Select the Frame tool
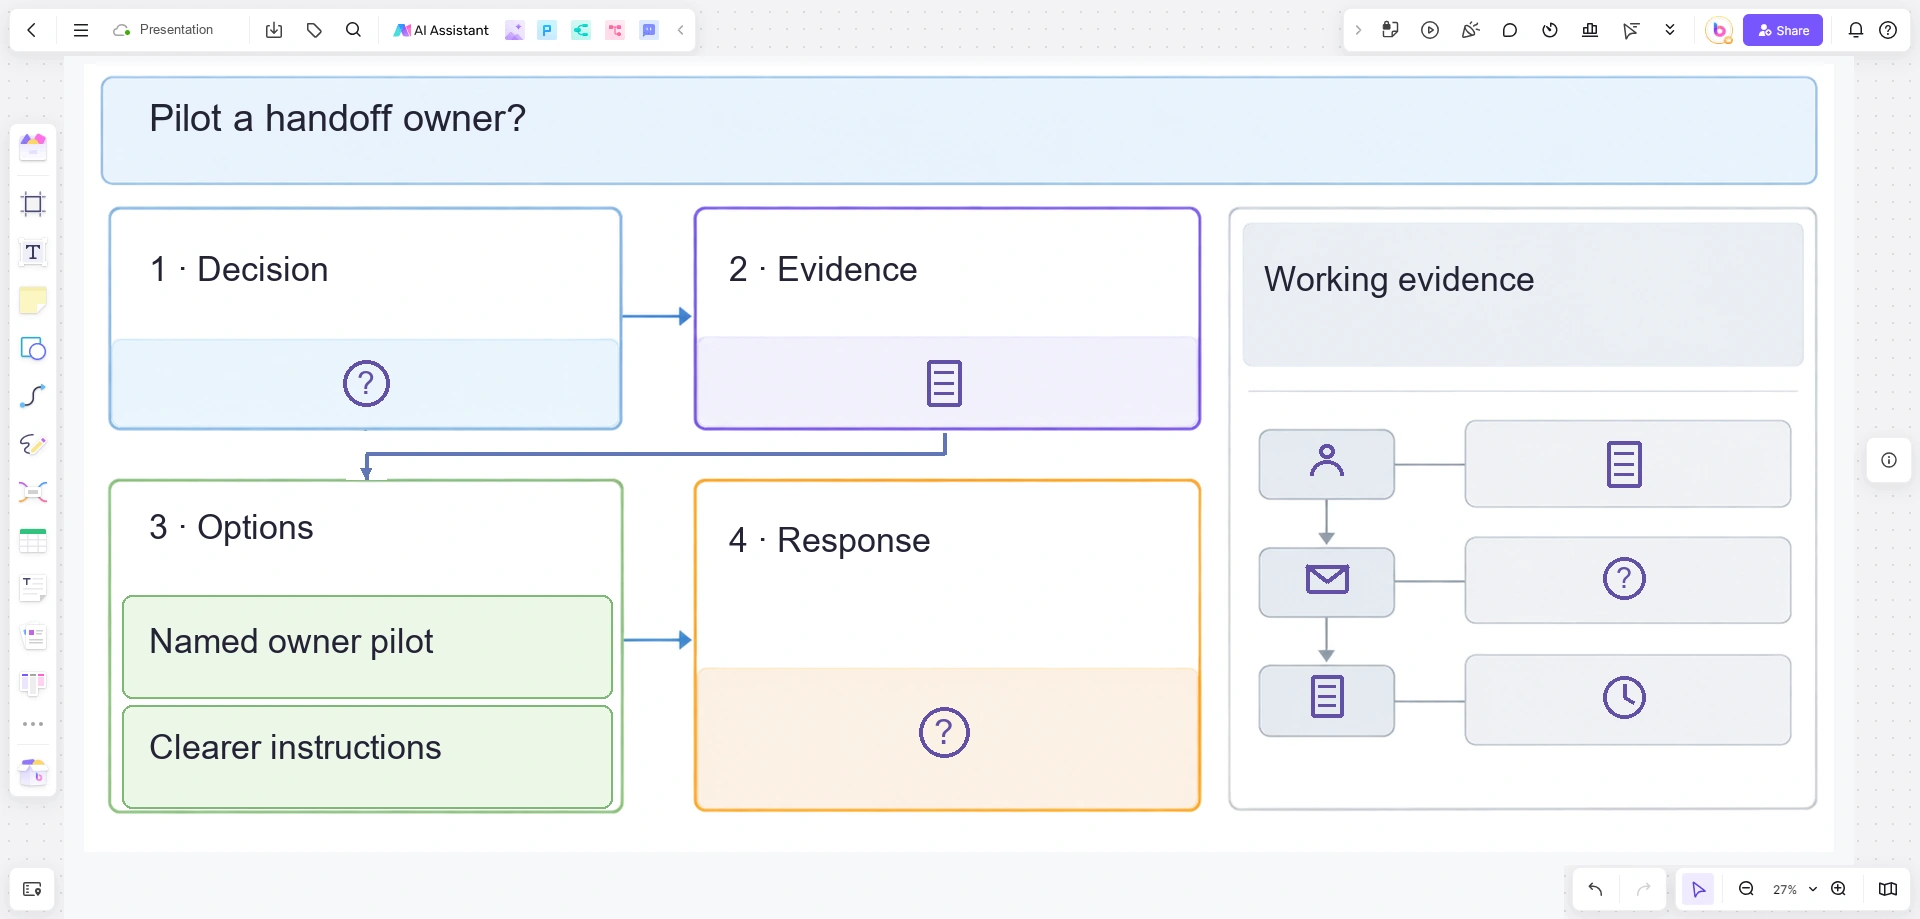 [x=33, y=204]
